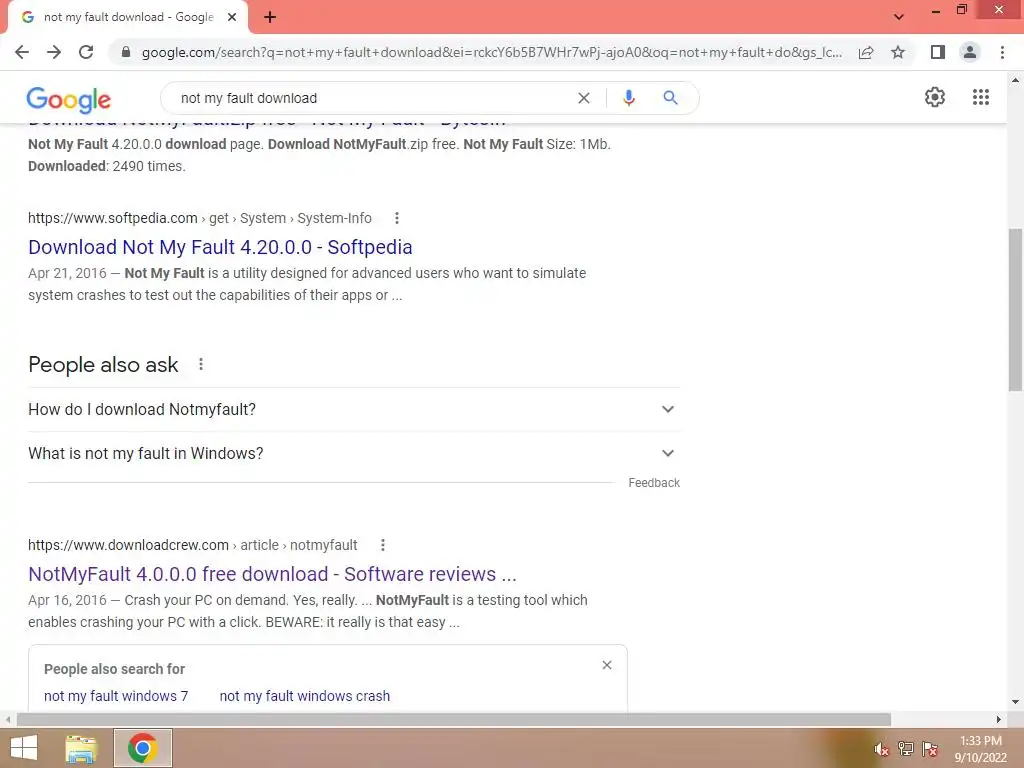Open Chrome side panel
Screen dimensions: 1024x768
click(x=938, y=52)
